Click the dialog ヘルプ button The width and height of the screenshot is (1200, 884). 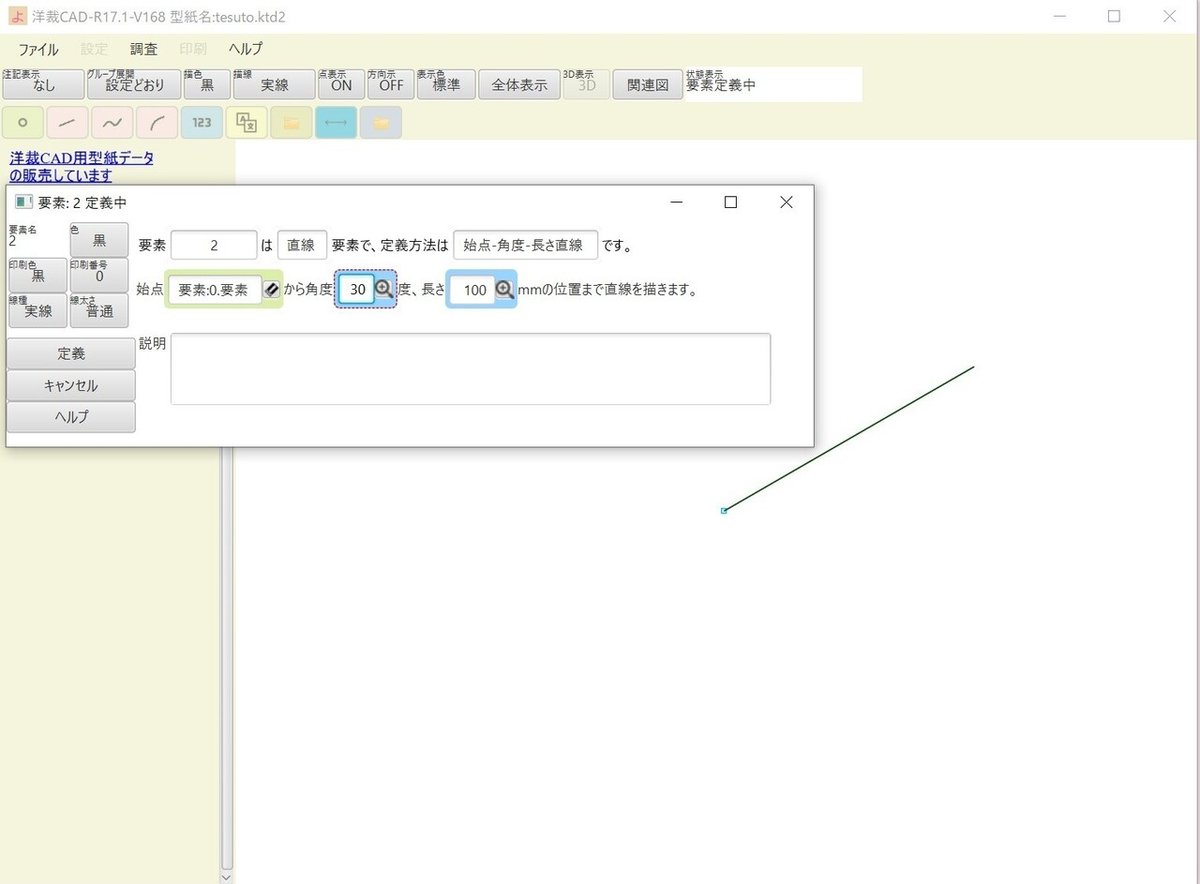click(x=71, y=417)
